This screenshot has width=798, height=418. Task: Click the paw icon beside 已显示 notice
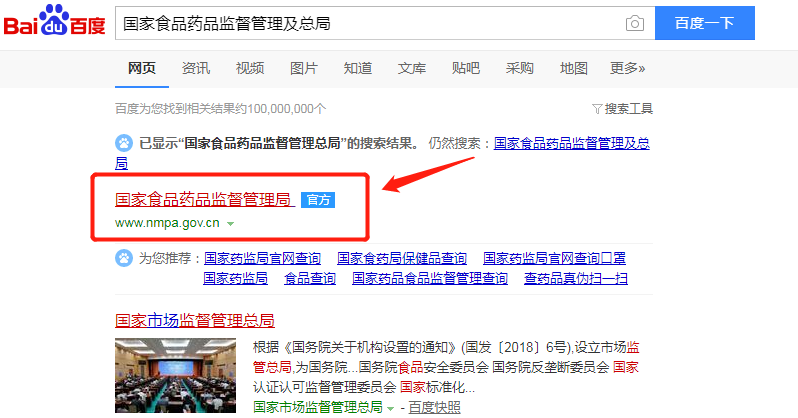[124, 143]
